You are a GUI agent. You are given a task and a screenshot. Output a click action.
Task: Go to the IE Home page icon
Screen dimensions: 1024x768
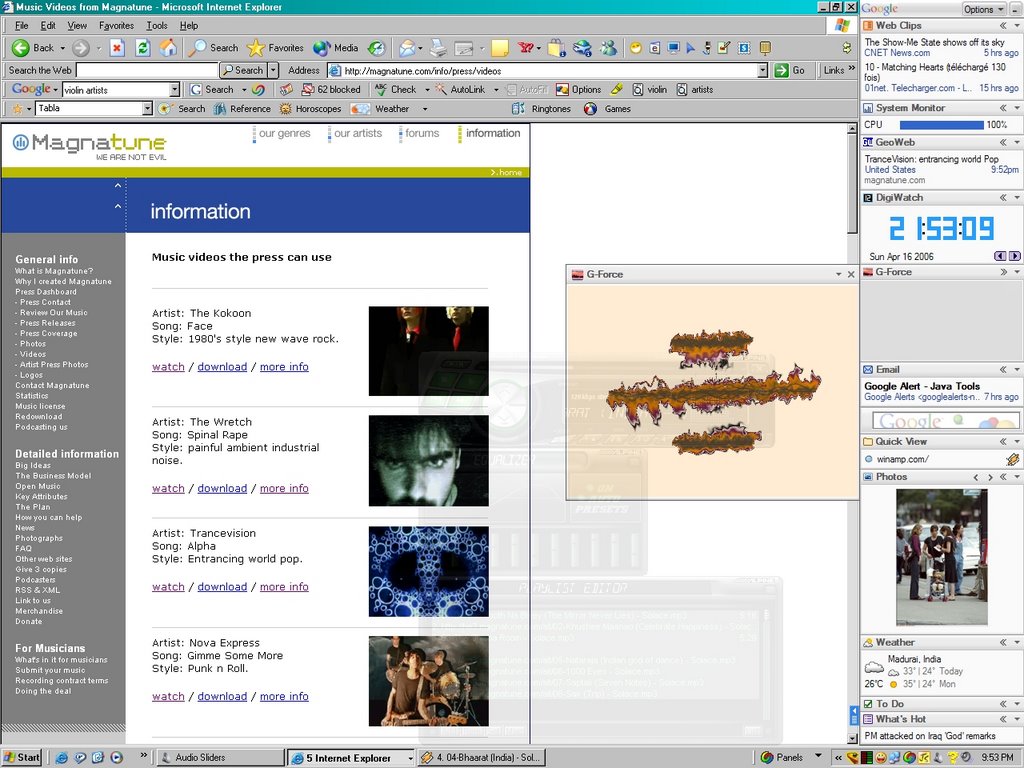(168, 48)
